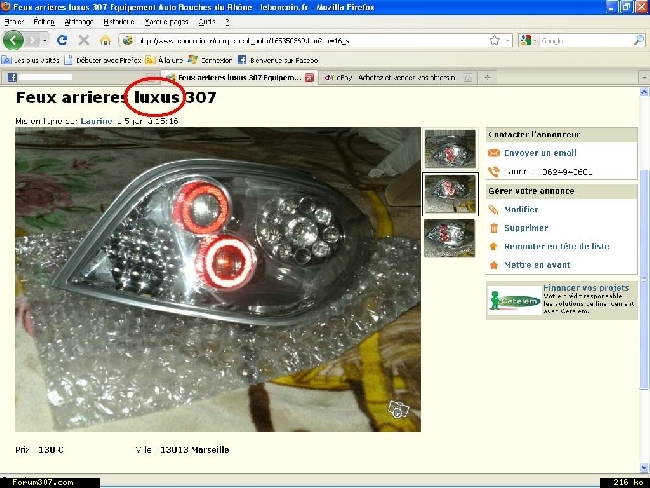Screen dimensions: 650x488
Task: Click the Cetelem logo banner
Action: 514,300
